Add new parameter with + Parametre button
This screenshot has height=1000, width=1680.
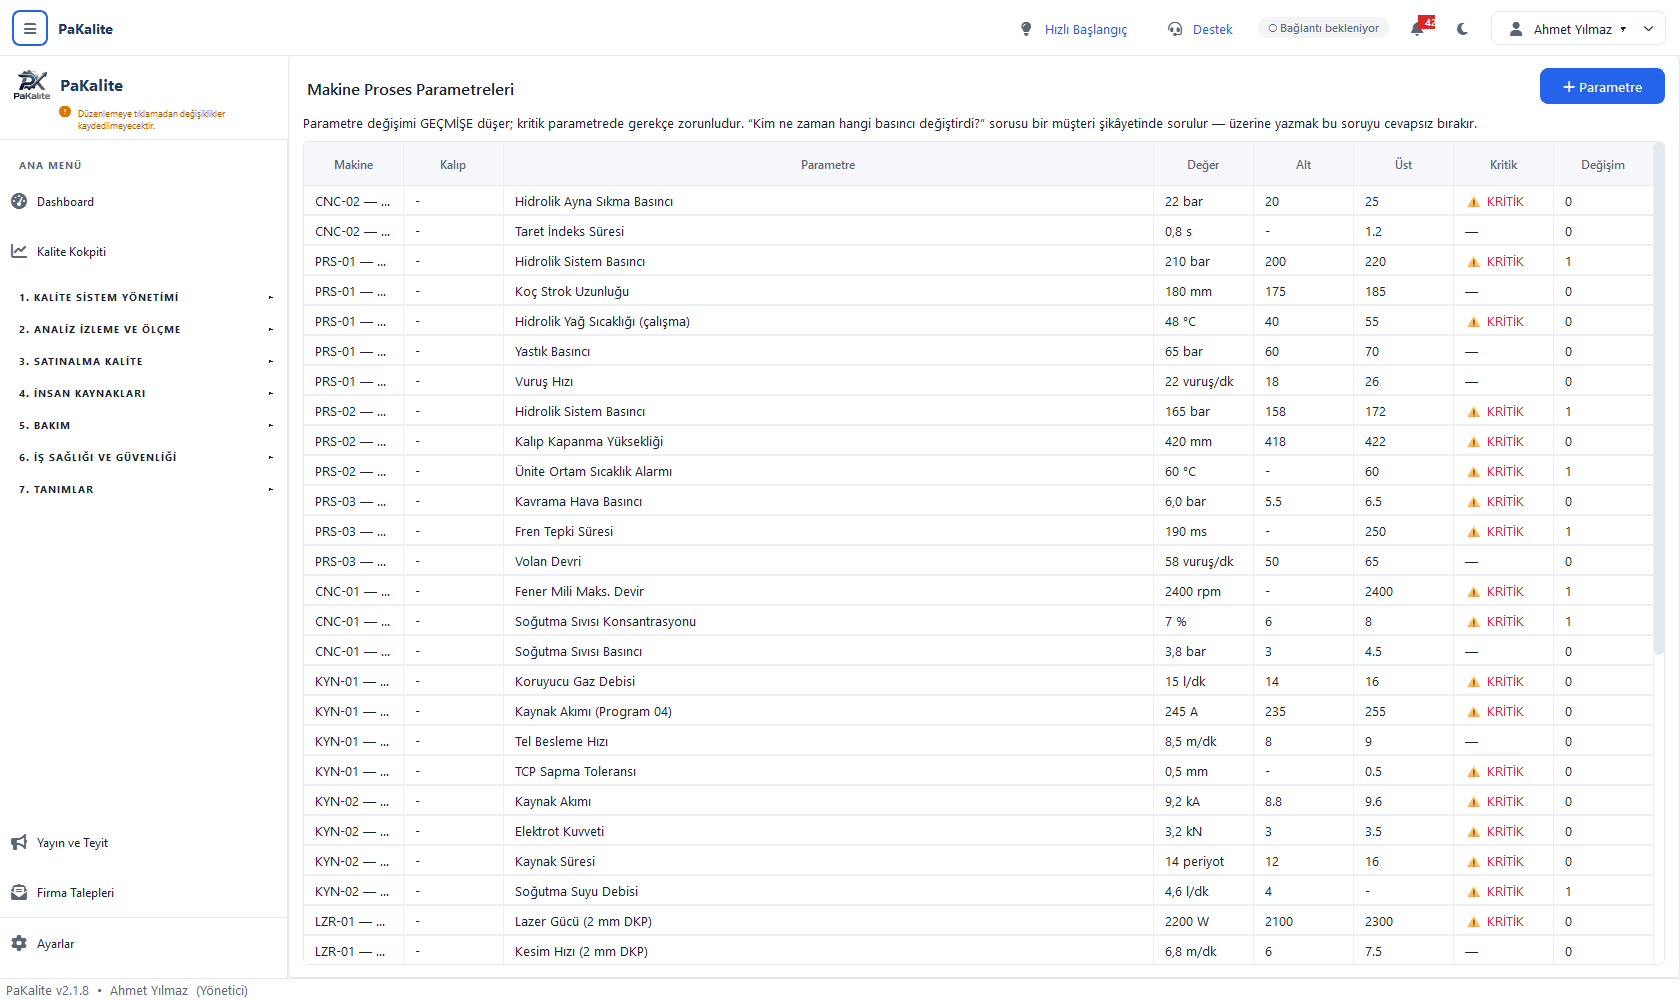[1602, 87]
